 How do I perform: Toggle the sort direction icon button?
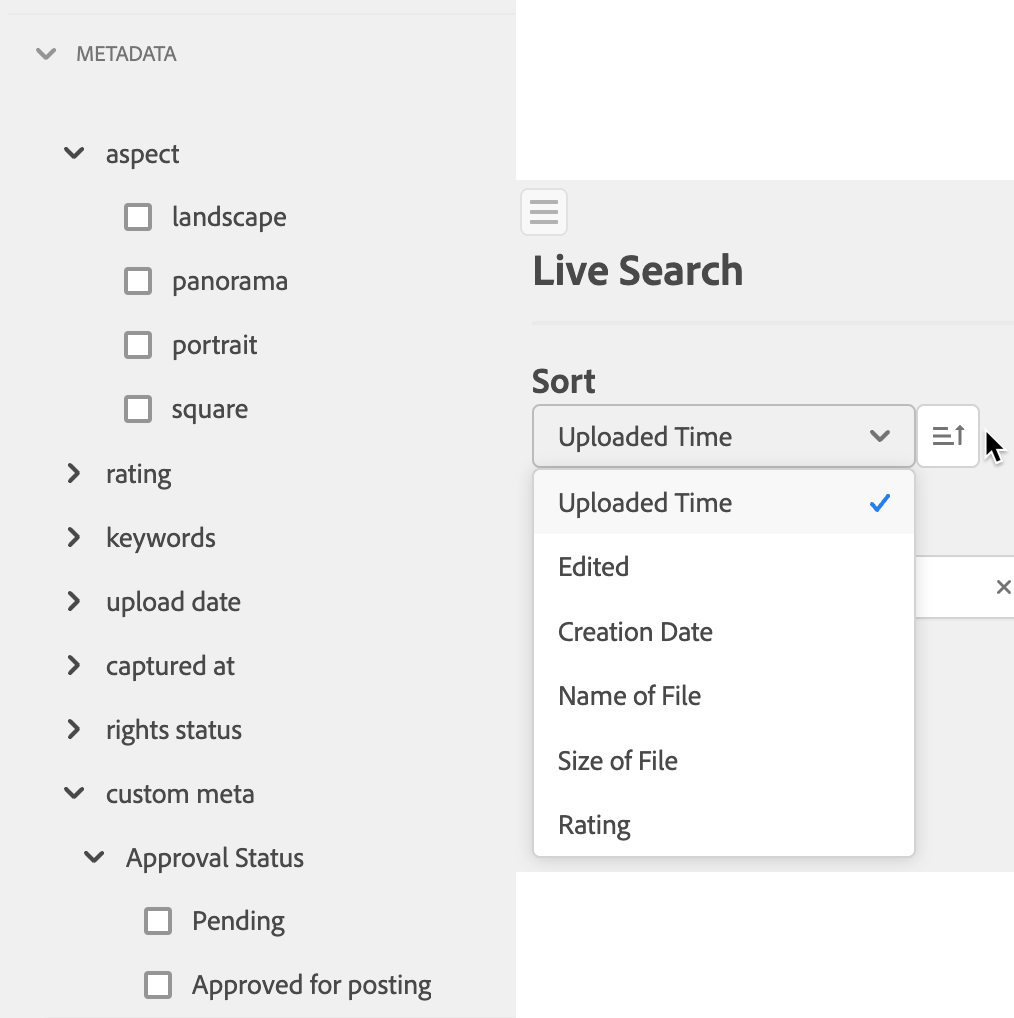pyautogui.click(x=948, y=436)
